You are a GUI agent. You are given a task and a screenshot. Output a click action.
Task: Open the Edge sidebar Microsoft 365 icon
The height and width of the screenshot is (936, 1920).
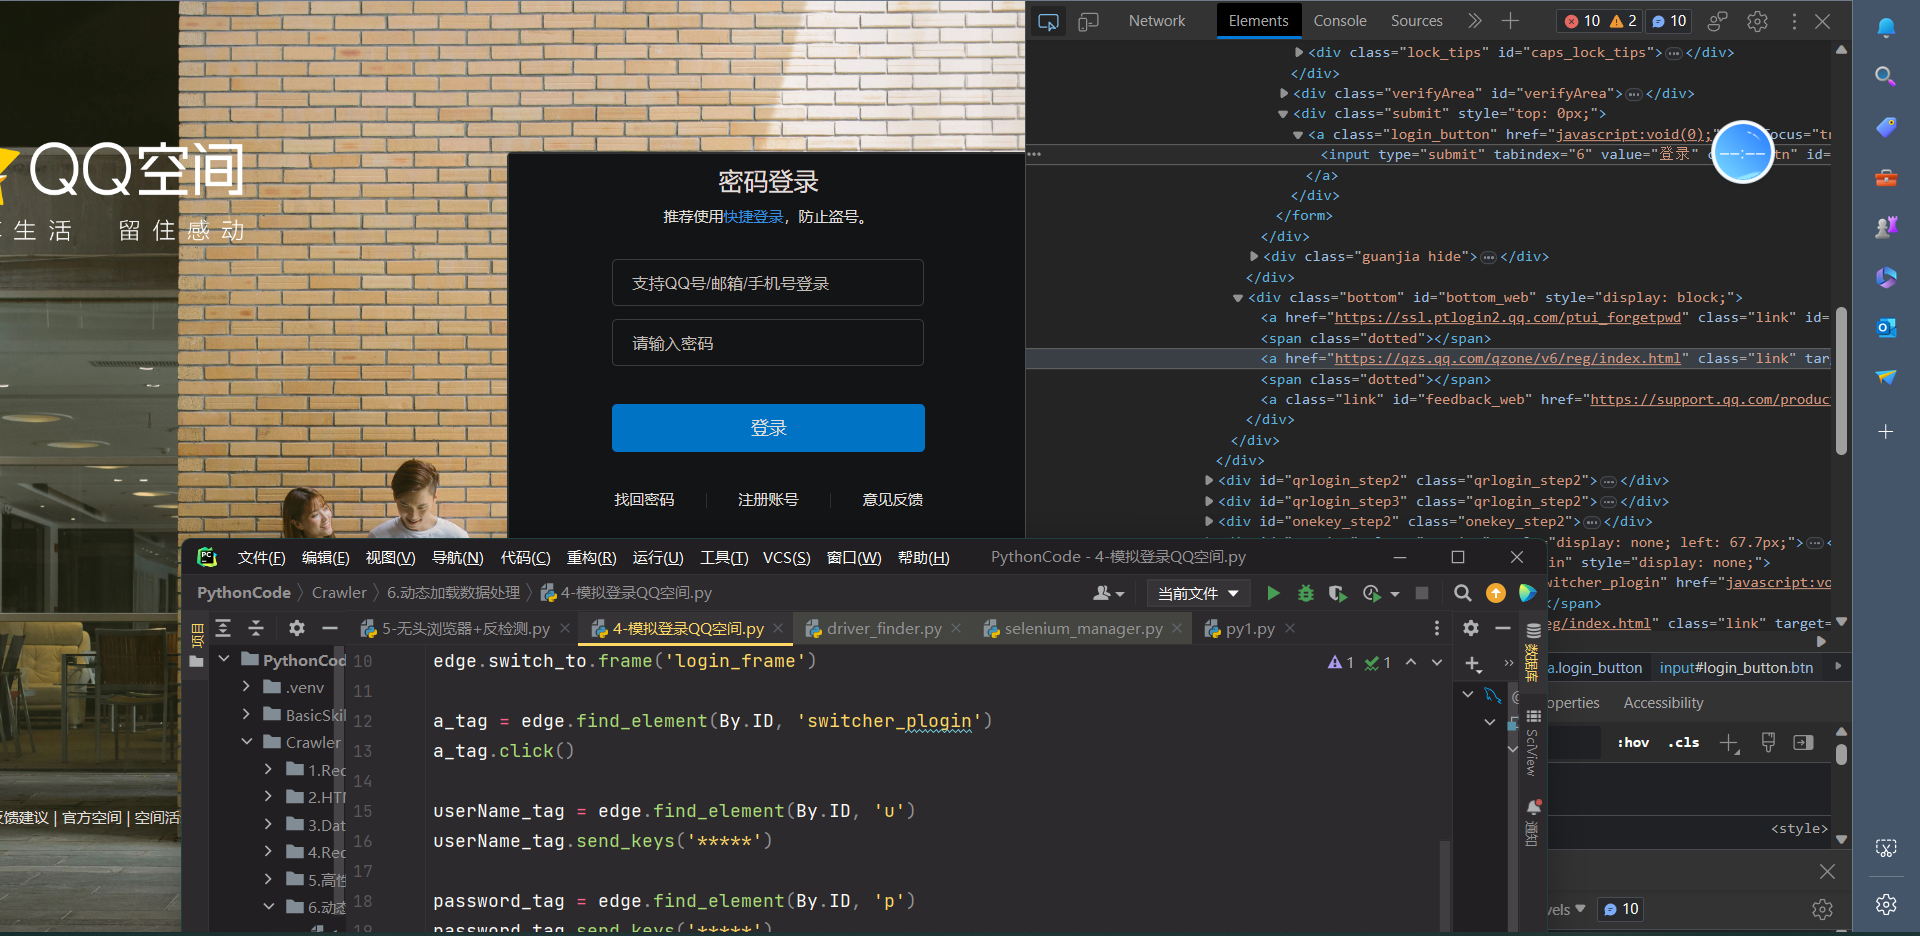[1886, 277]
